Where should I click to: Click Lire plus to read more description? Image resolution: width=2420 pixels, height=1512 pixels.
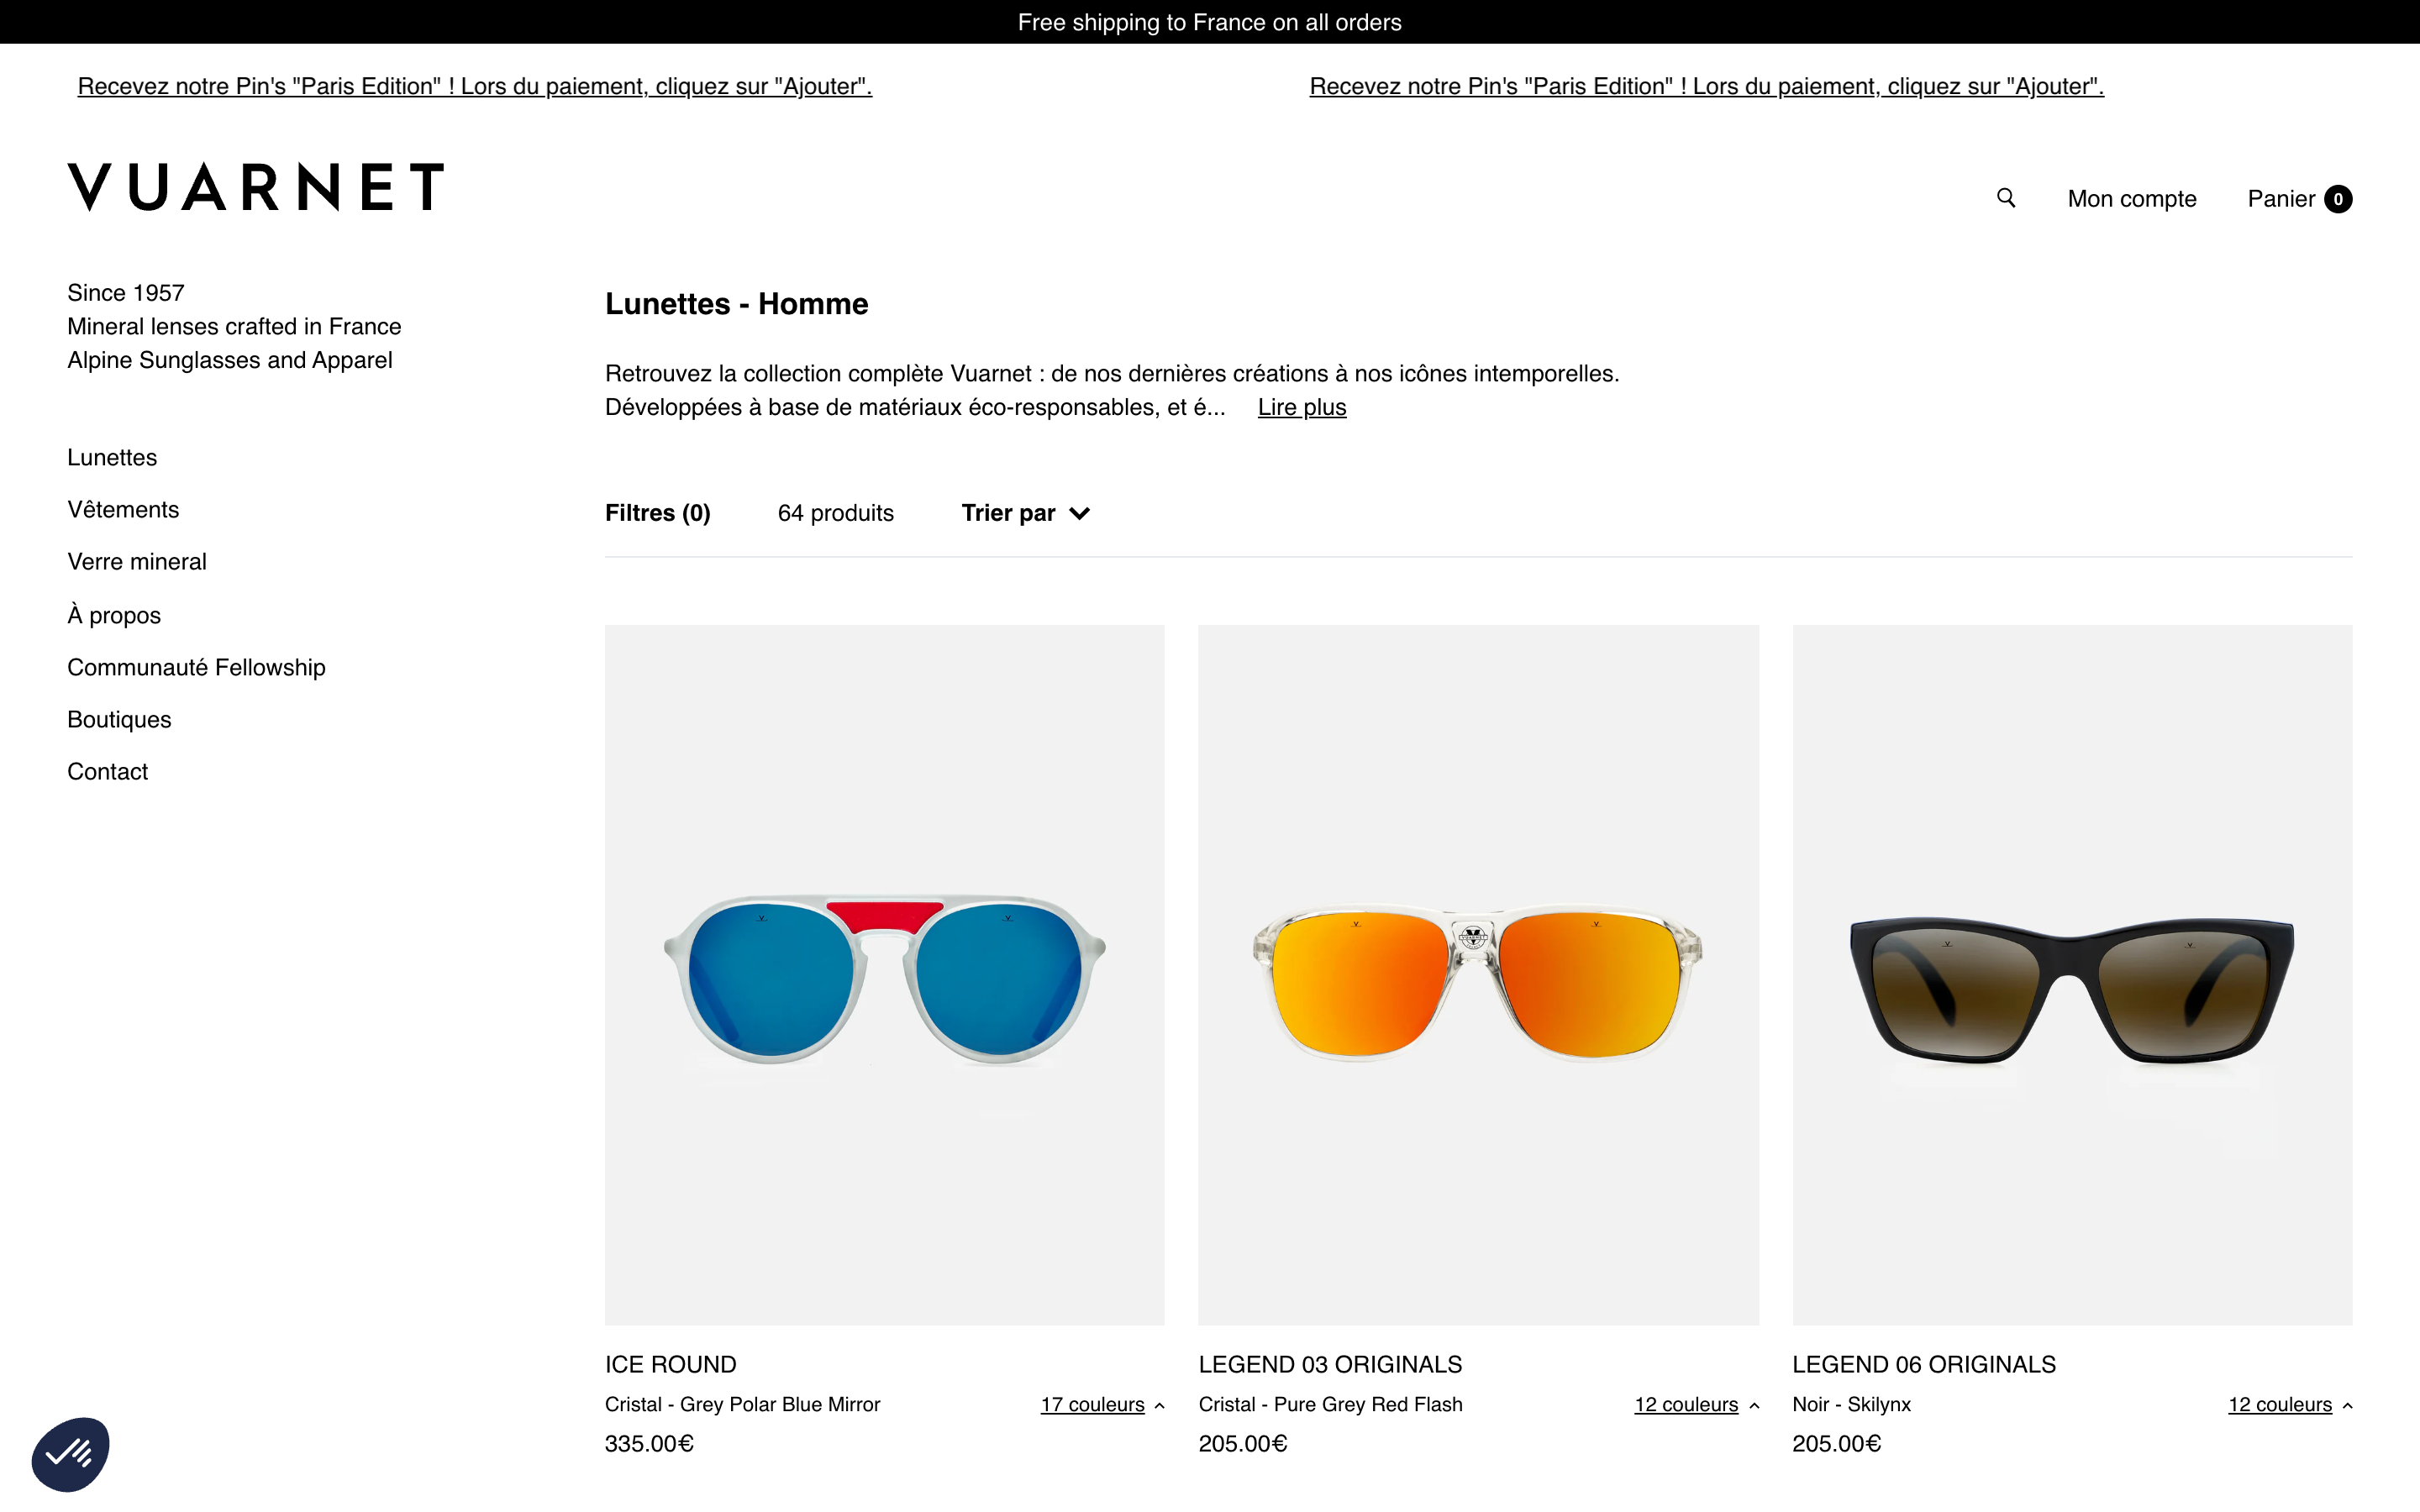coord(1302,406)
